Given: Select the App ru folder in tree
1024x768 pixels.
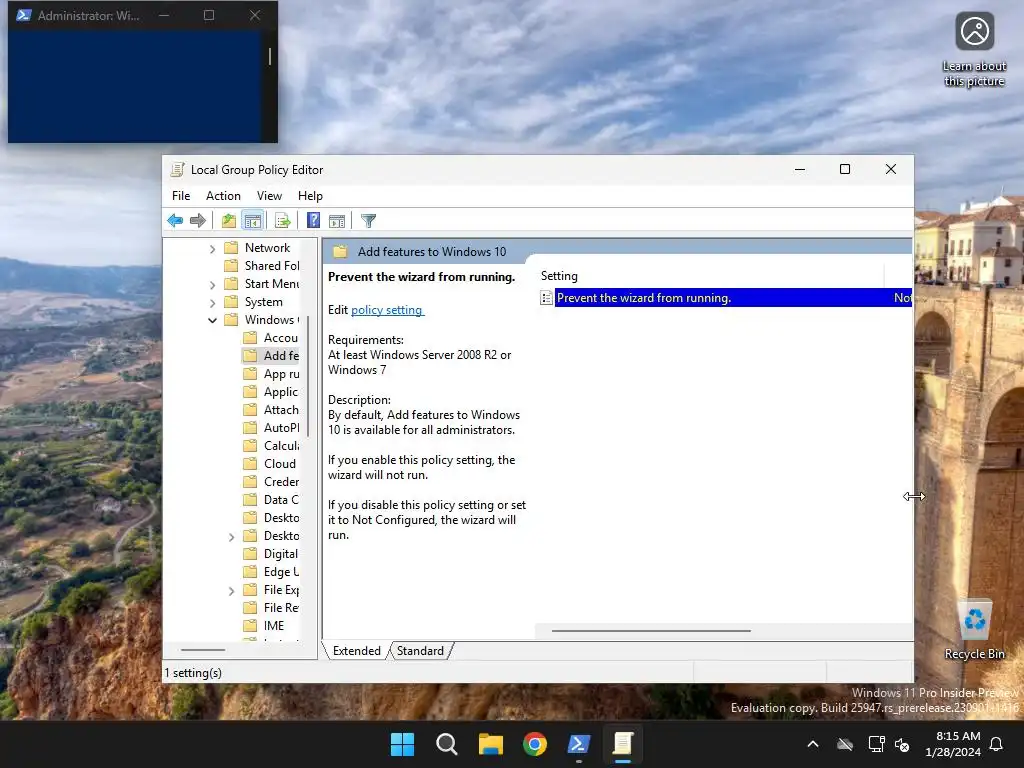Looking at the screenshot, I should (x=281, y=374).
